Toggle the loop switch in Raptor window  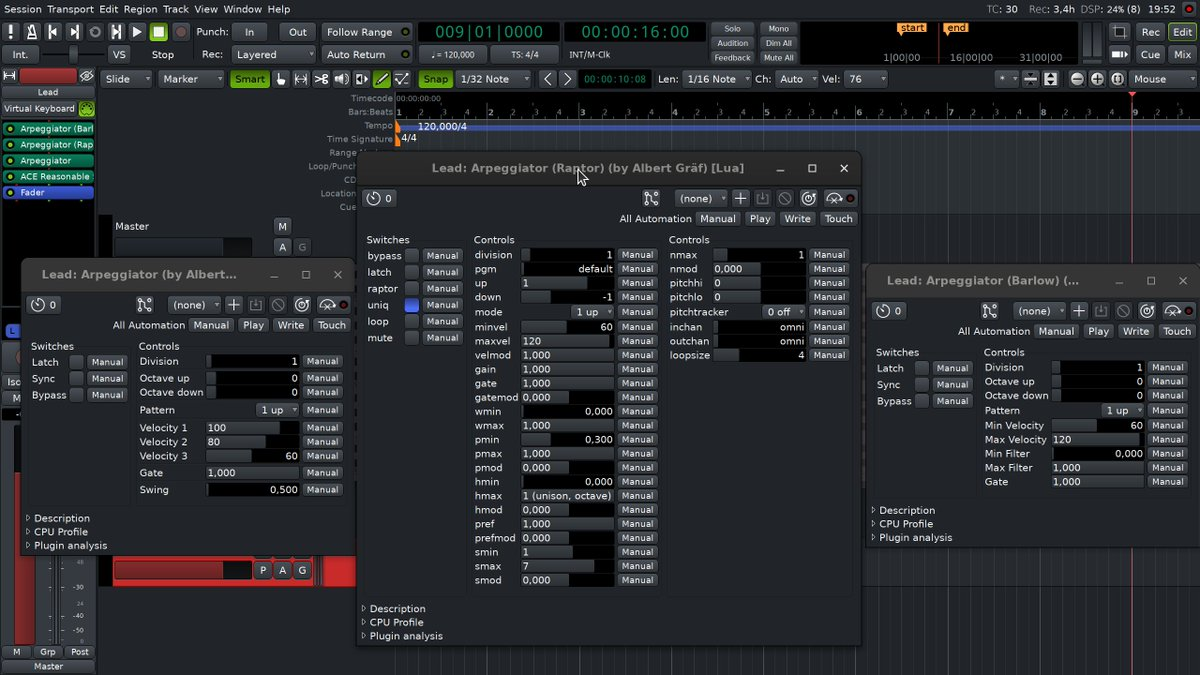pos(412,322)
